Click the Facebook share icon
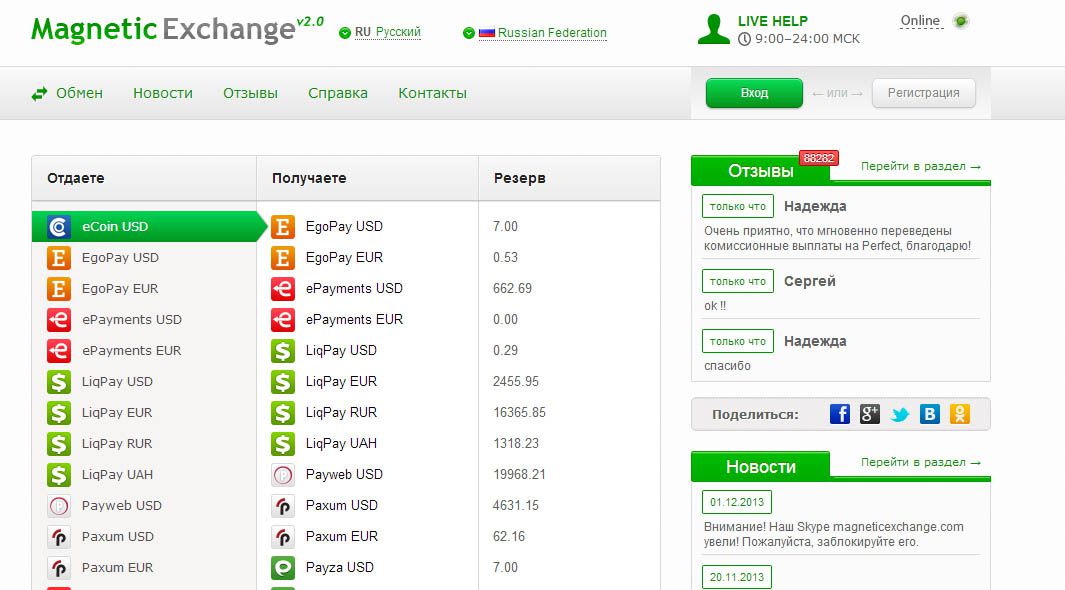Screen dimensions: 1065x590 tap(840, 414)
